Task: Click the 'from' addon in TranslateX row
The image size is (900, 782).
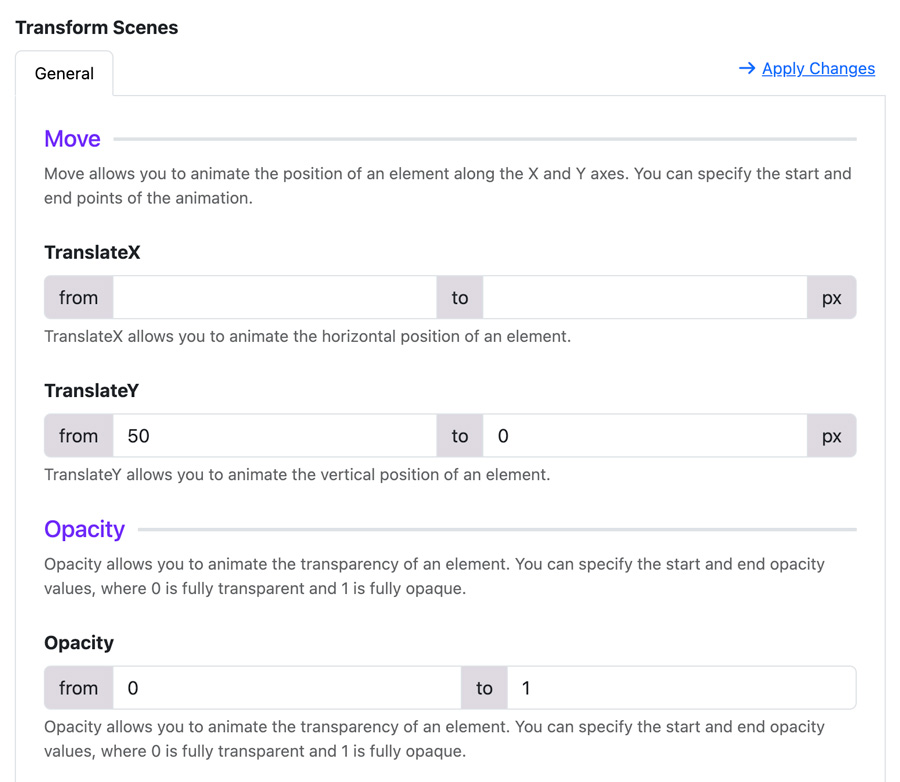Action: click(x=79, y=297)
